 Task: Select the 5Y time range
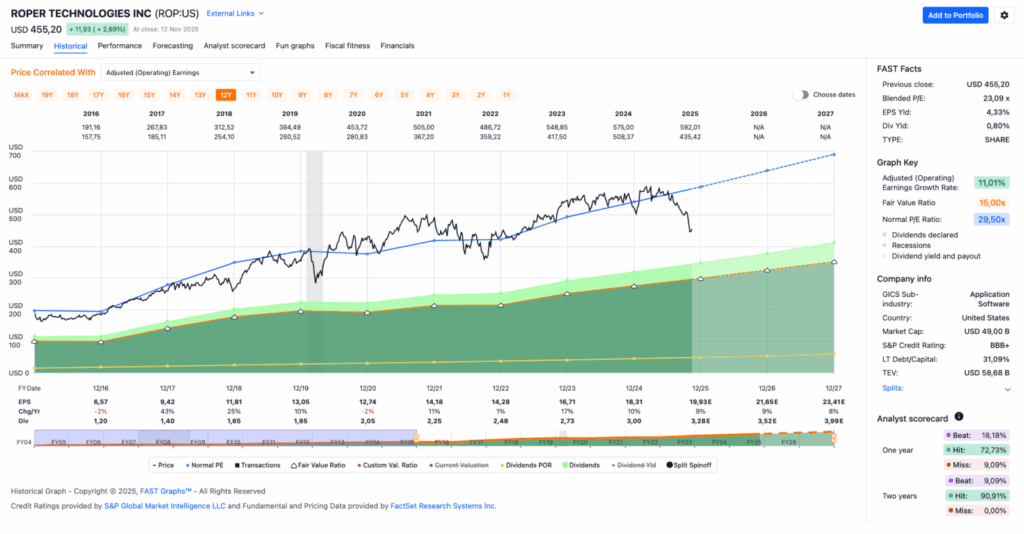[404, 95]
